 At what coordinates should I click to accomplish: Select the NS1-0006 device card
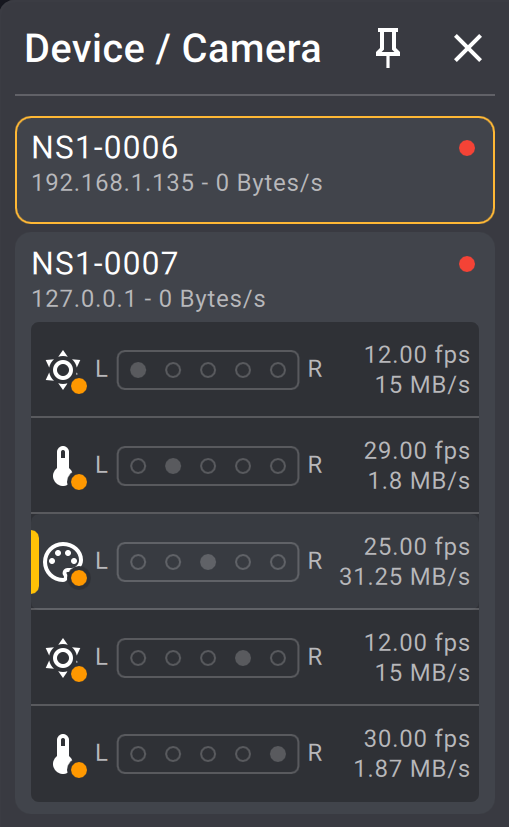(x=255, y=170)
